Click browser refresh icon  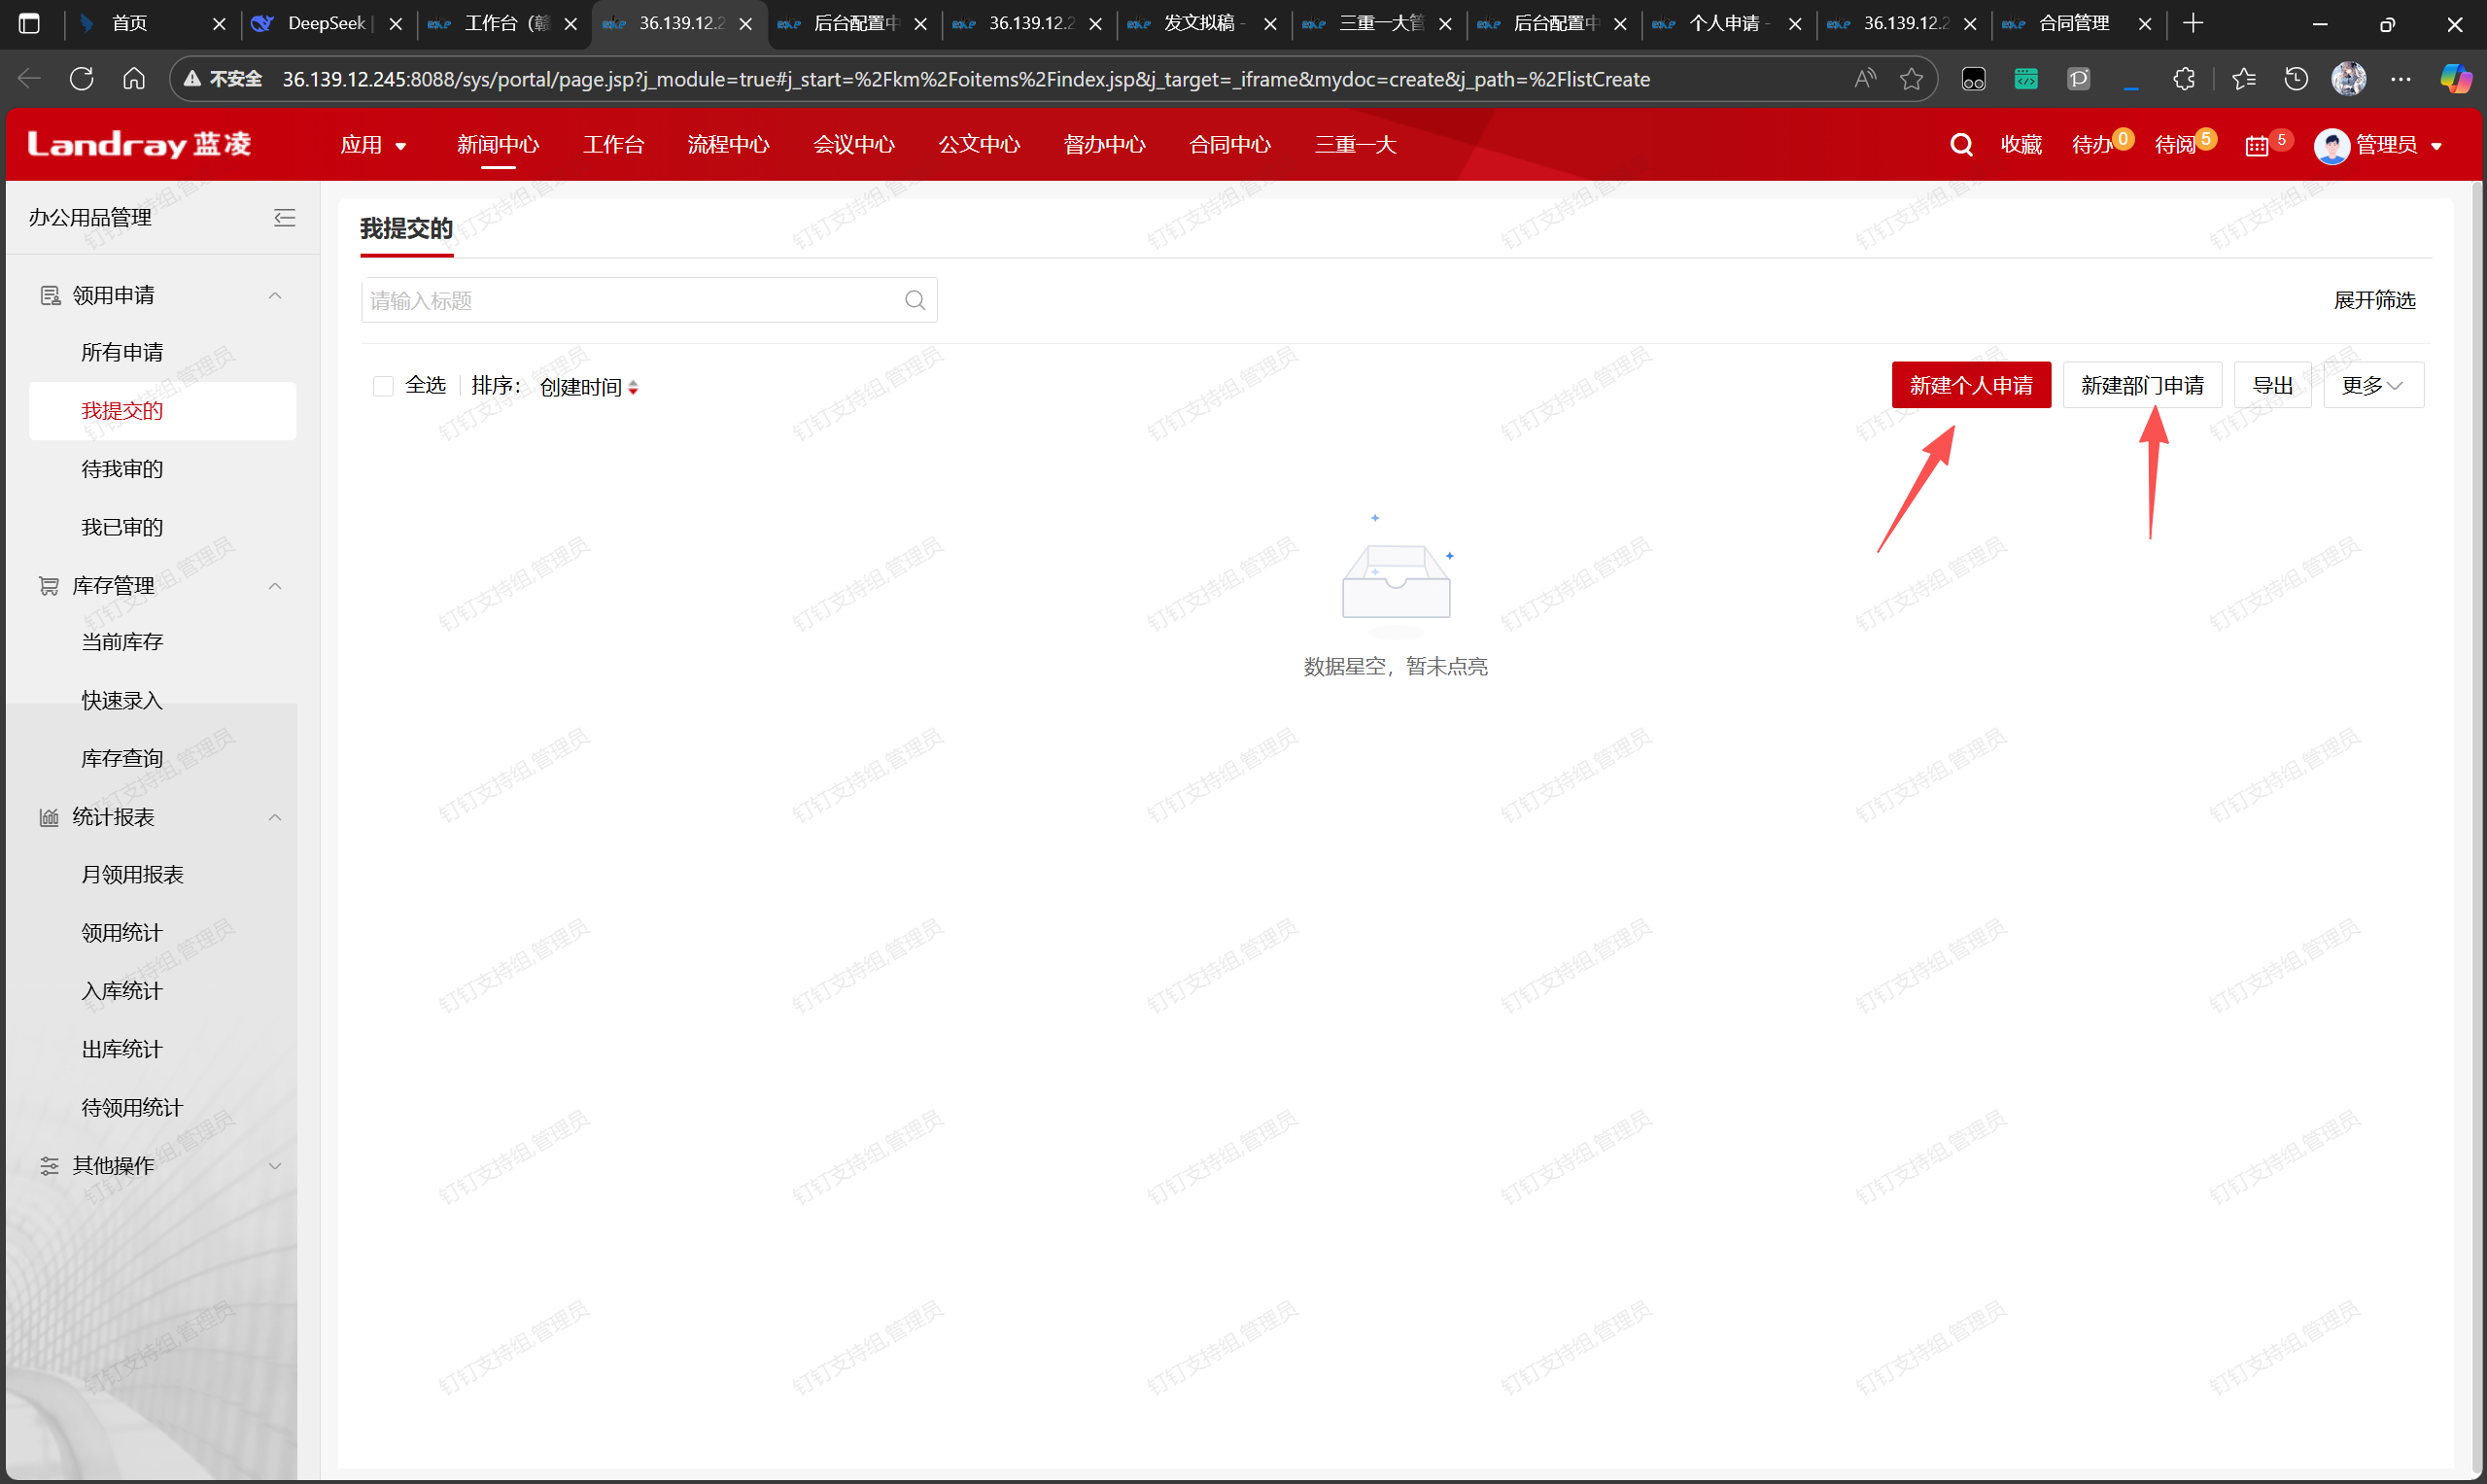[x=82, y=79]
